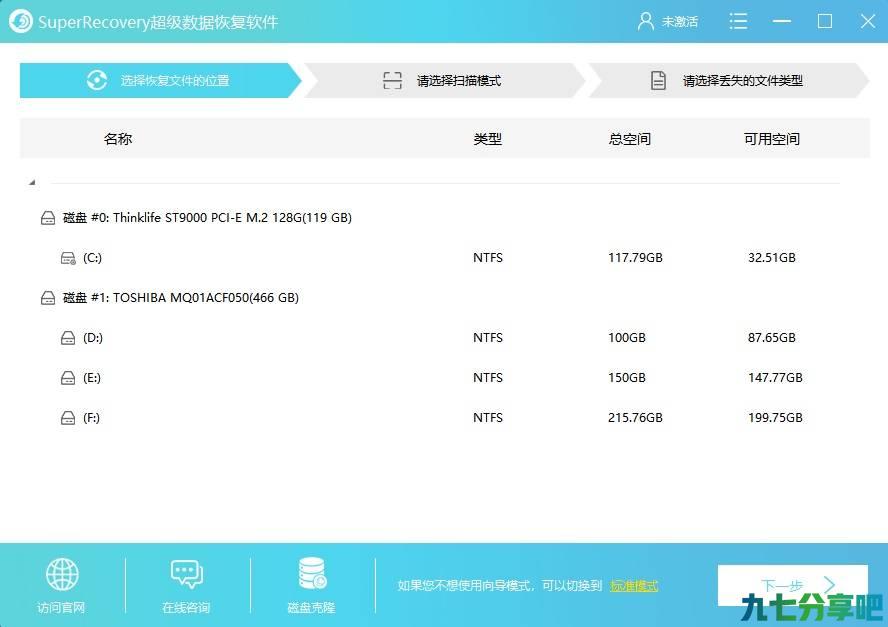Select the (E:) partition row
Viewport: 888px width, 627px height.
(x=444, y=378)
